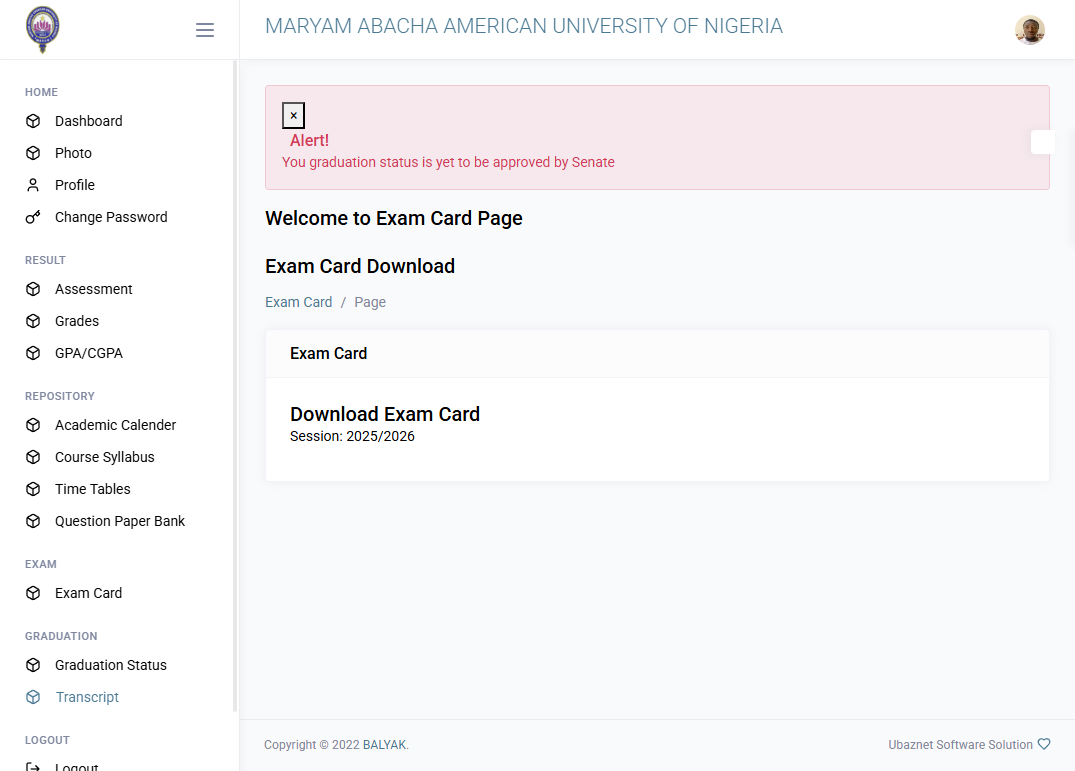Click the Change Password key icon
The image size is (1075, 771).
(33, 217)
